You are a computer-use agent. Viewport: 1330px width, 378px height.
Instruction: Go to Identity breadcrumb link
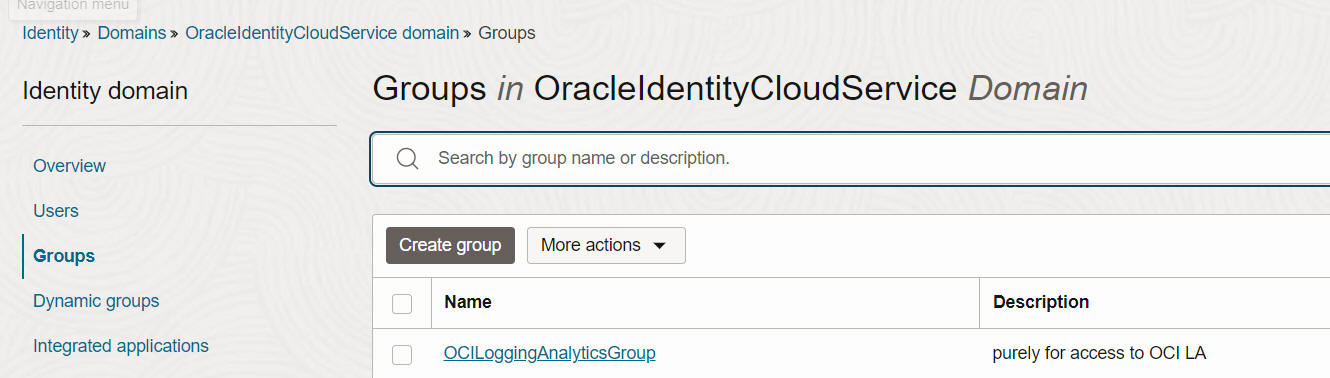(x=50, y=33)
